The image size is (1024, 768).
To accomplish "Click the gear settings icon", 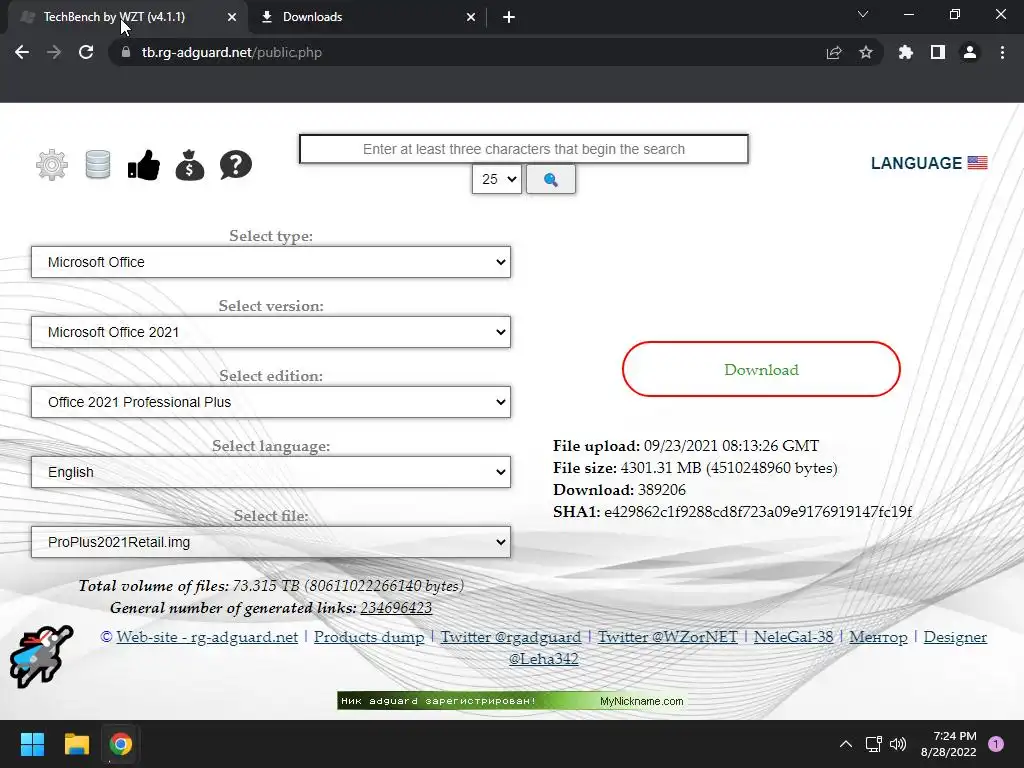I will tap(52, 165).
